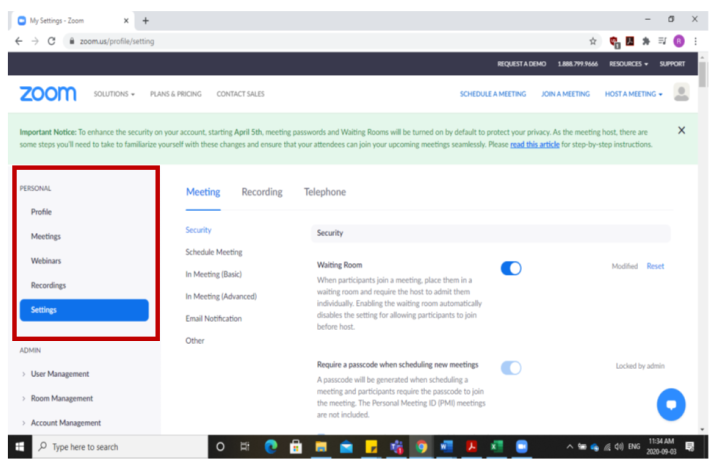717x465 pixels.
Task: Open the Windows Start menu
Action: (18, 447)
